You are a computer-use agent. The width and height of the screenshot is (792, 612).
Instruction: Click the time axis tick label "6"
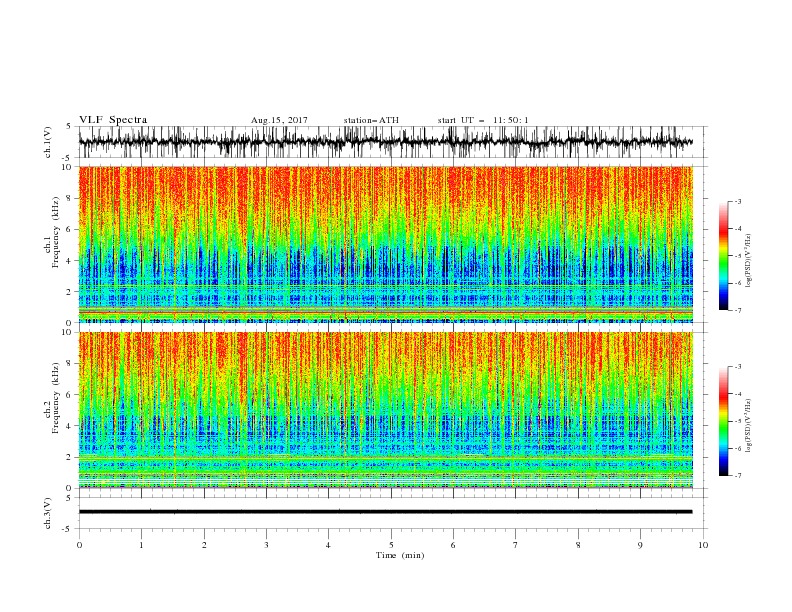[453, 545]
